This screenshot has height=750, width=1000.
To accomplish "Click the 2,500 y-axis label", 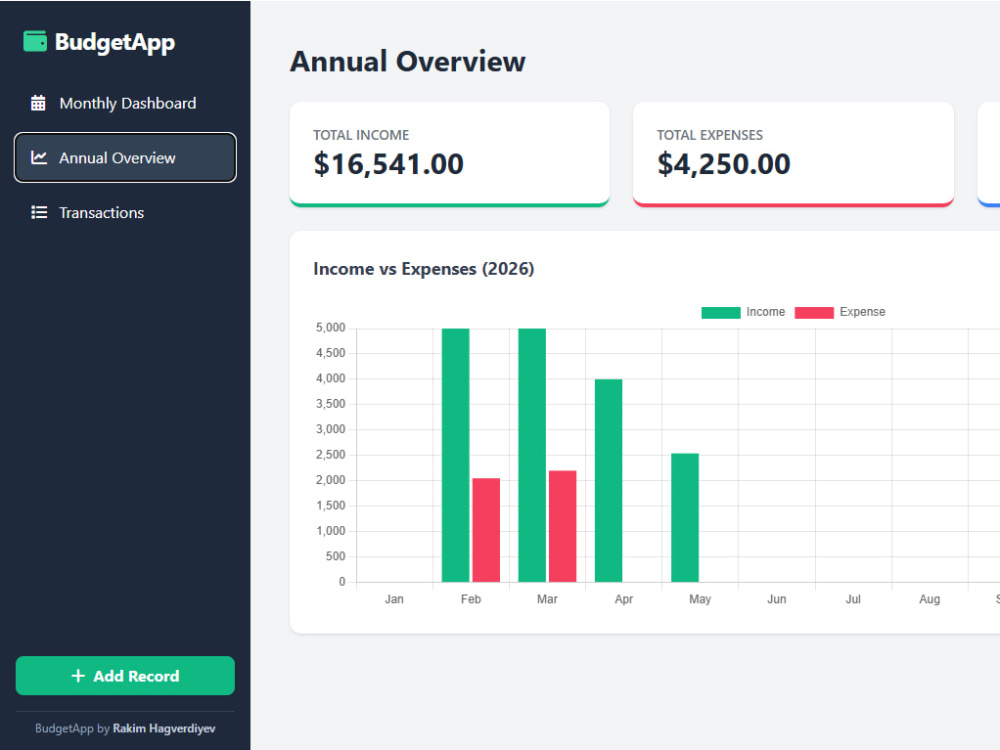I will point(330,454).
